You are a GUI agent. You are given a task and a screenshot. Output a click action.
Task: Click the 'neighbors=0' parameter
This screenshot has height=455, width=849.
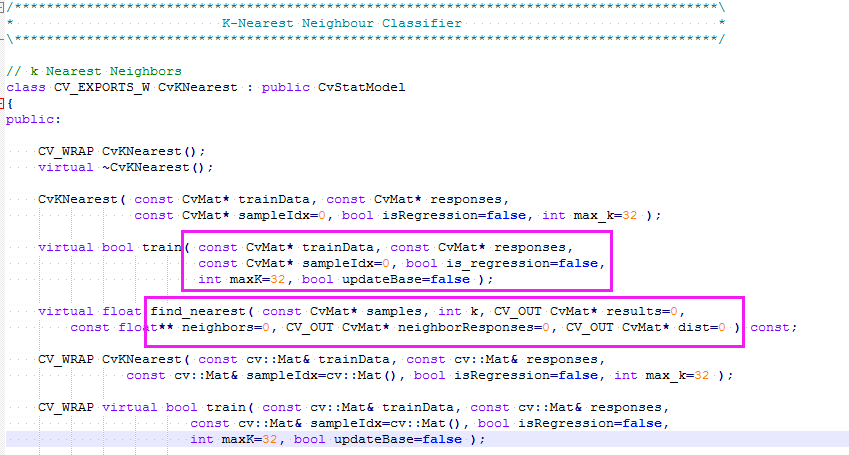point(226,327)
